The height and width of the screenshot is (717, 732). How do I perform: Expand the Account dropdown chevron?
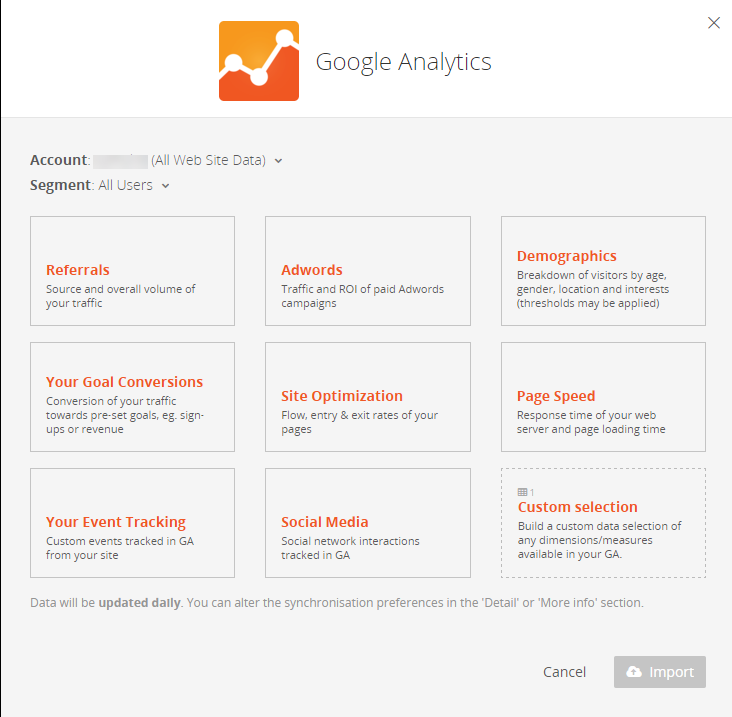pyautogui.click(x=279, y=160)
